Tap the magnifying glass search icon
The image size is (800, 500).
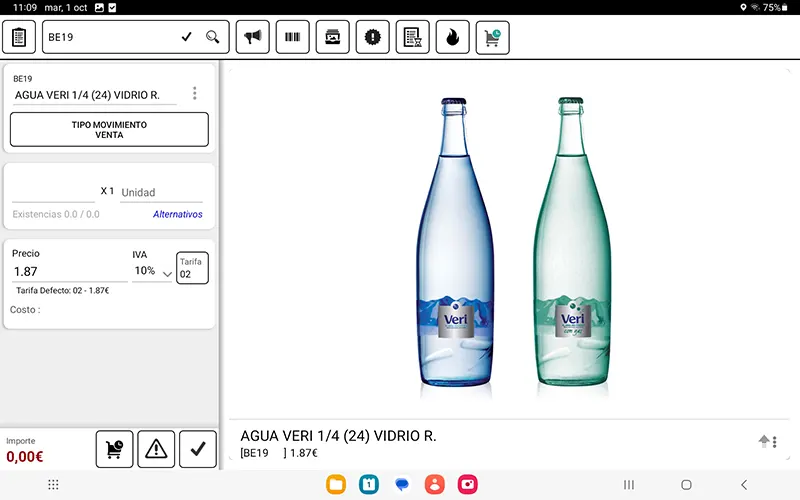click(x=212, y=37)
